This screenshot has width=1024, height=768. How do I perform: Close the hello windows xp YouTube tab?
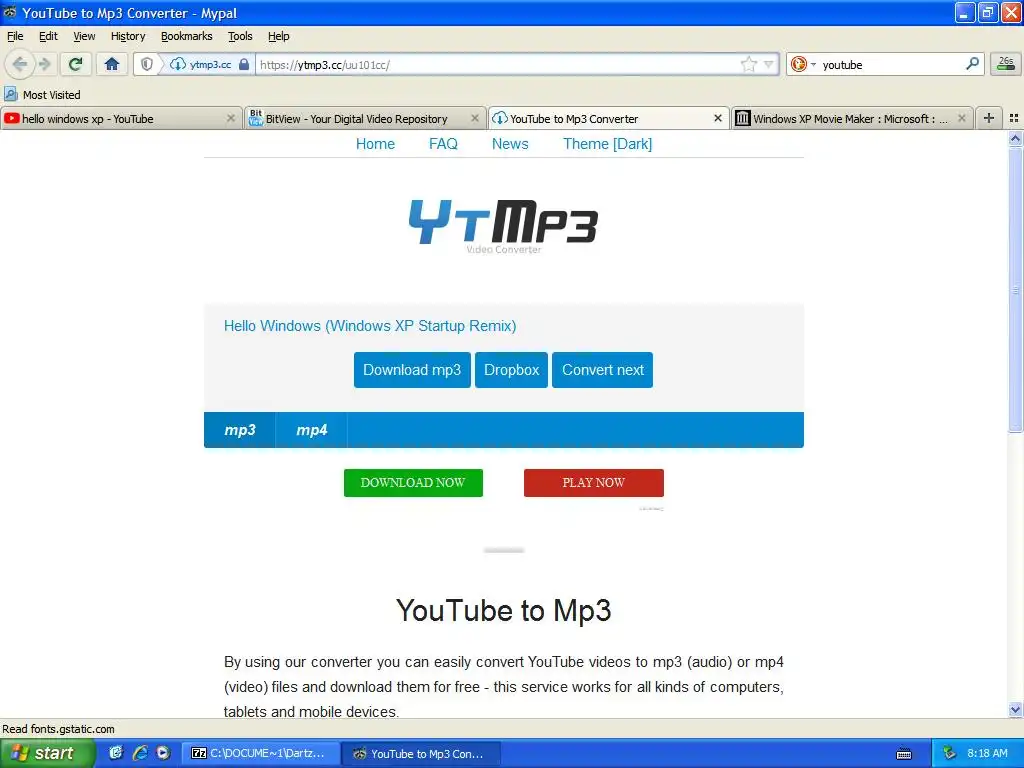point(231,118)
